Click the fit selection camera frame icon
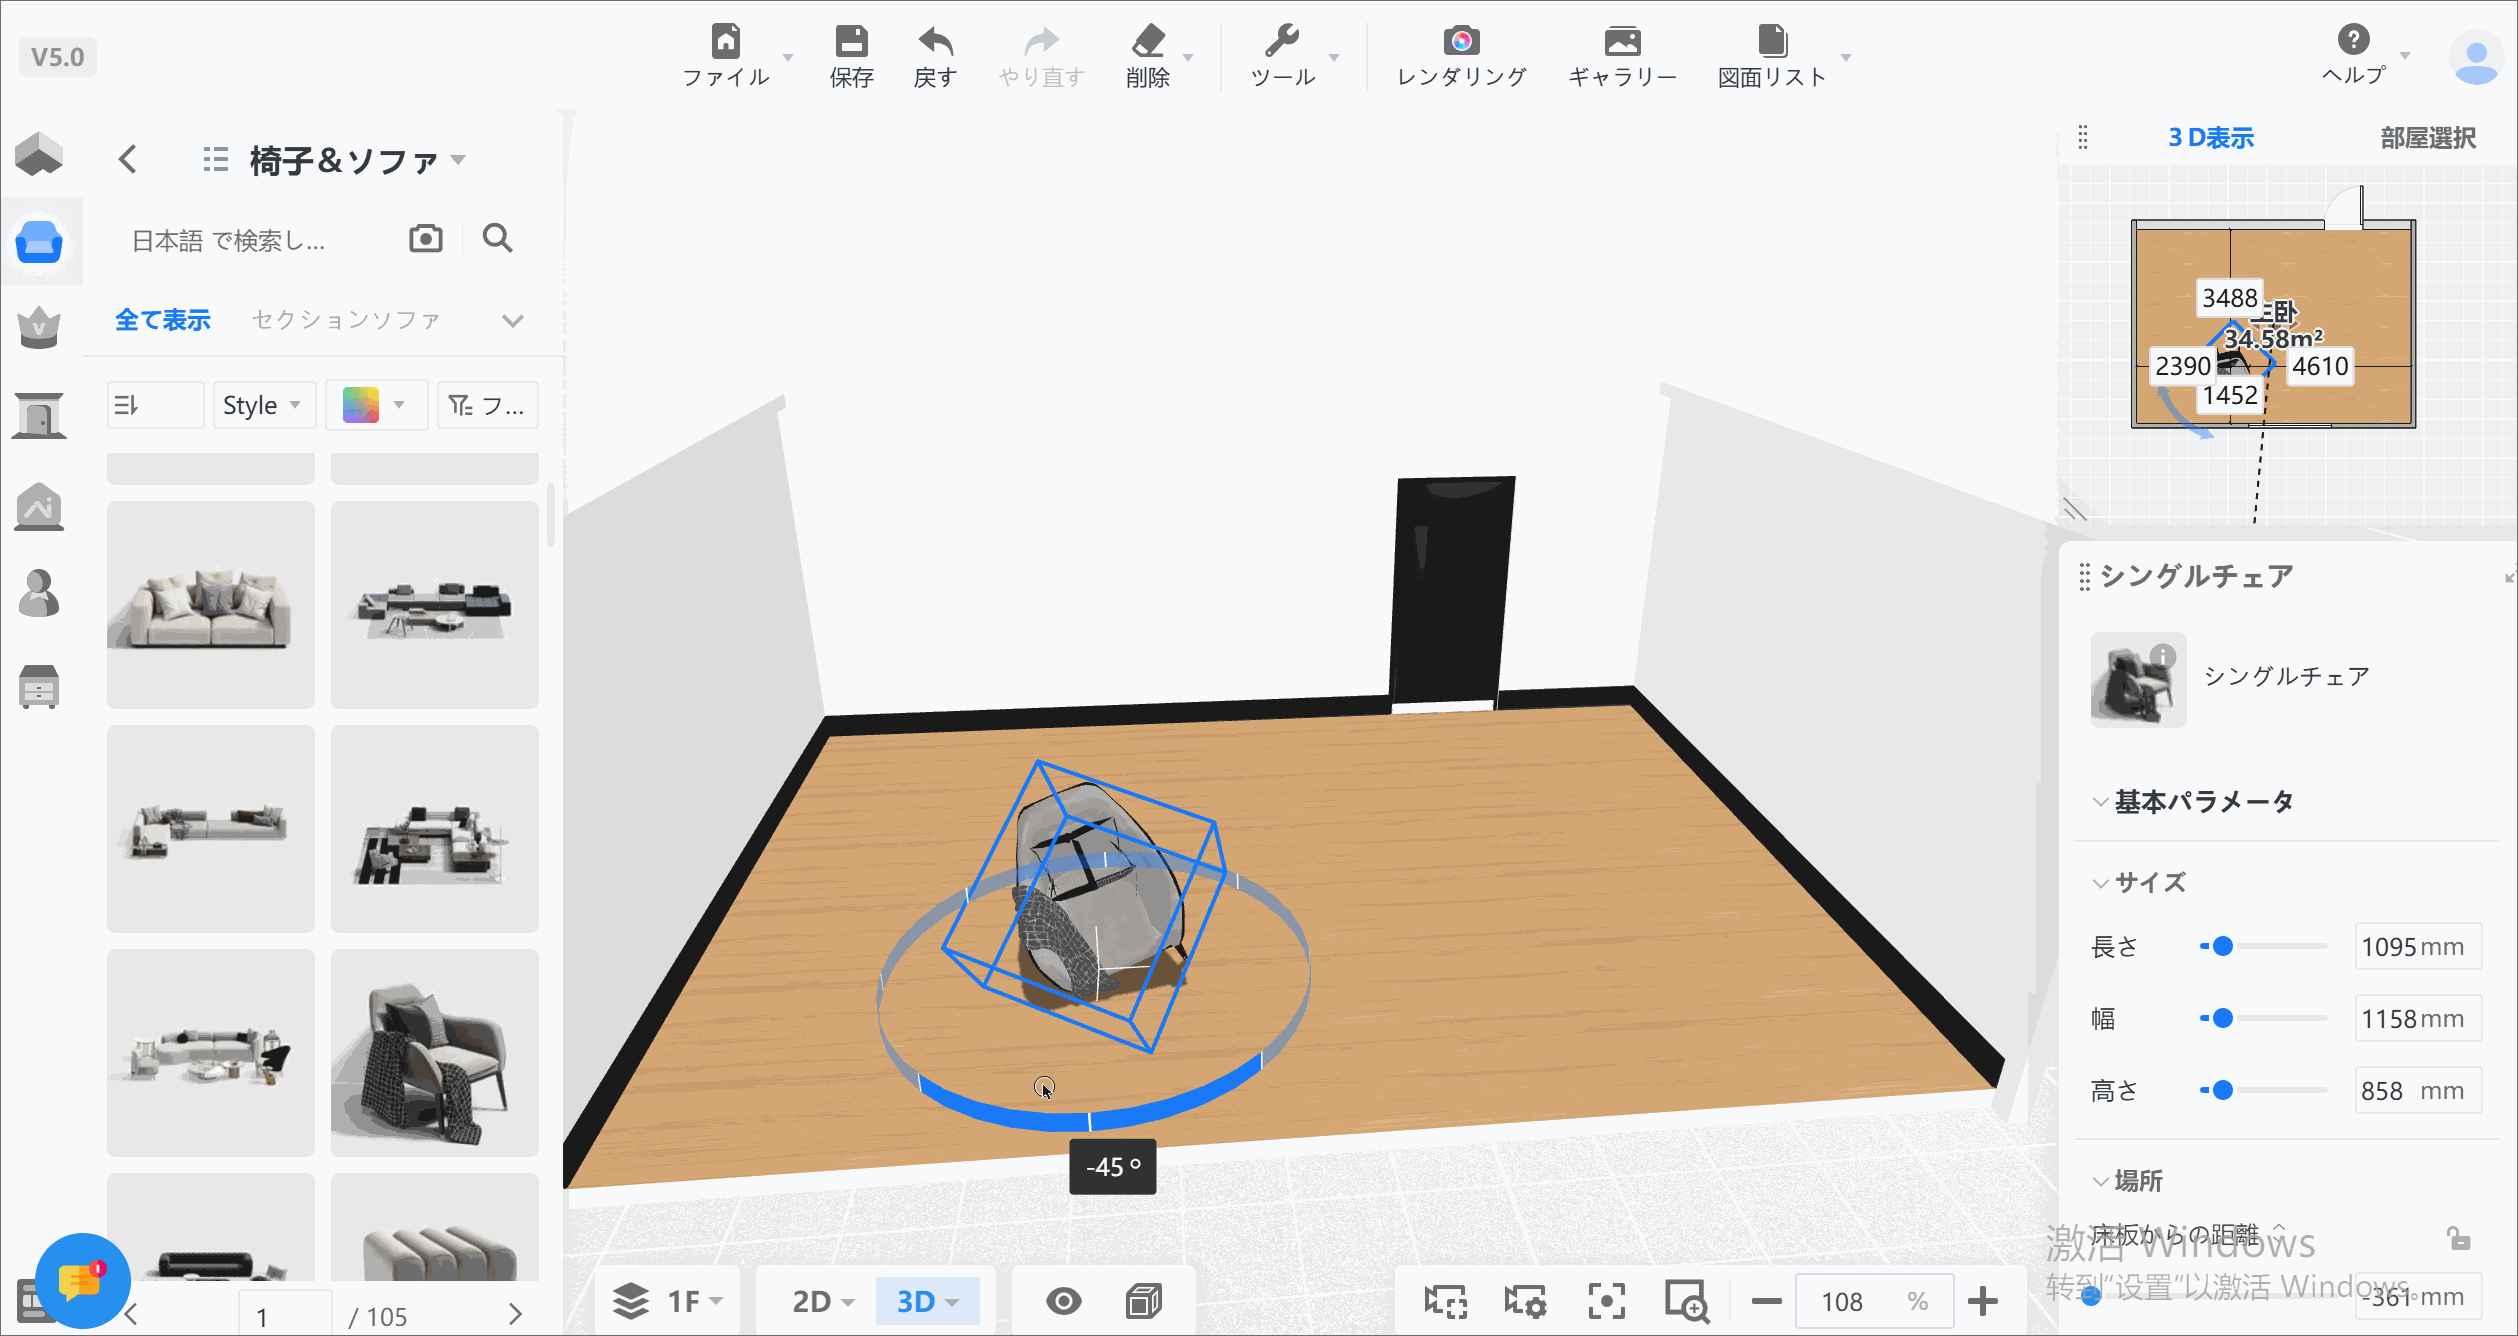2518x1336 pixels. (x=1445, y=1302)
